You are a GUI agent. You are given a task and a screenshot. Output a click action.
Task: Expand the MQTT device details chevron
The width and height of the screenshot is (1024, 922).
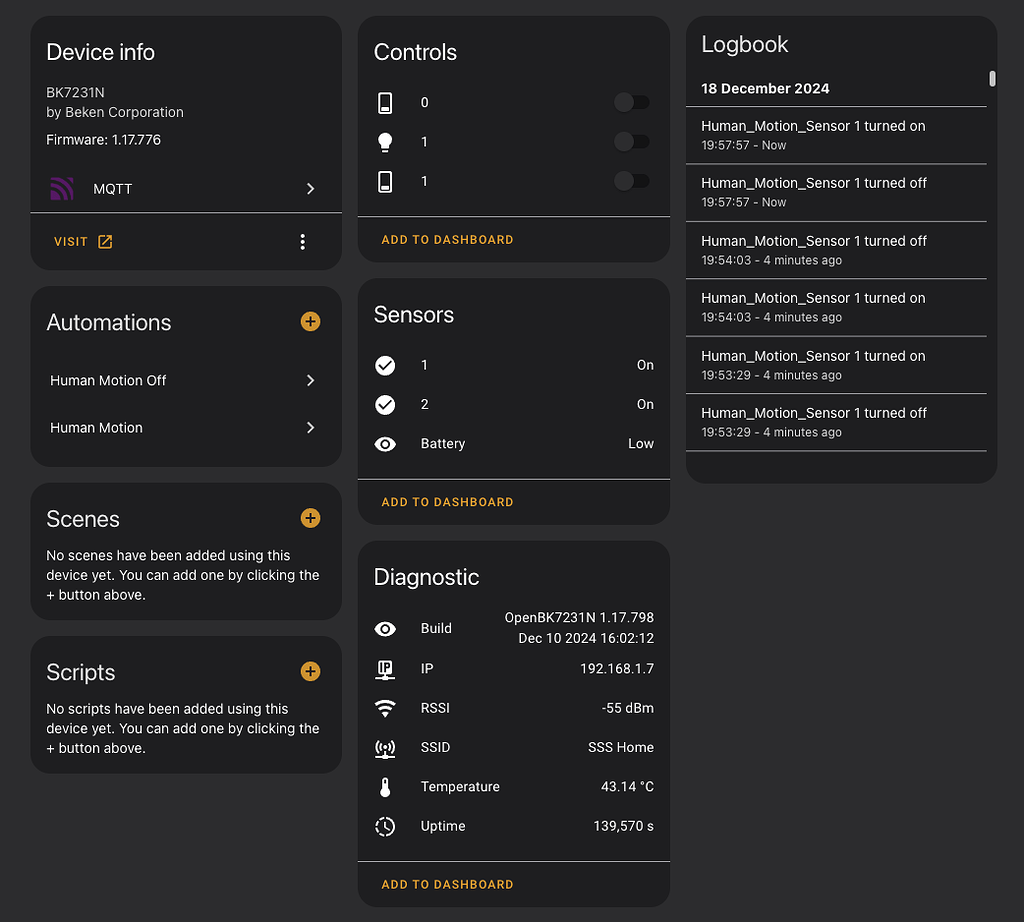310,189
